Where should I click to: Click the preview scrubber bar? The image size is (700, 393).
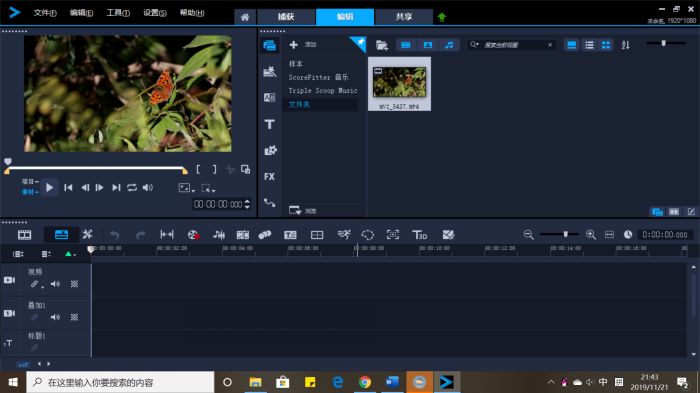(96, 168)
